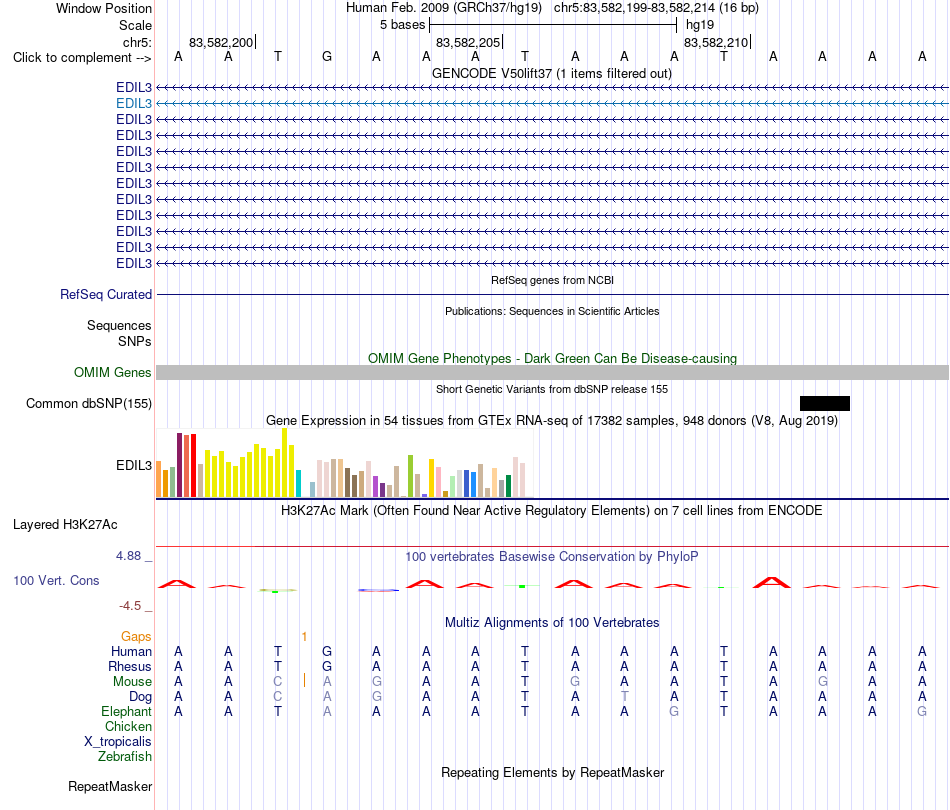Click the dark maroon GTEx expression bar
950x810 pixels.
pyautogui.click(x=179, y=465)
